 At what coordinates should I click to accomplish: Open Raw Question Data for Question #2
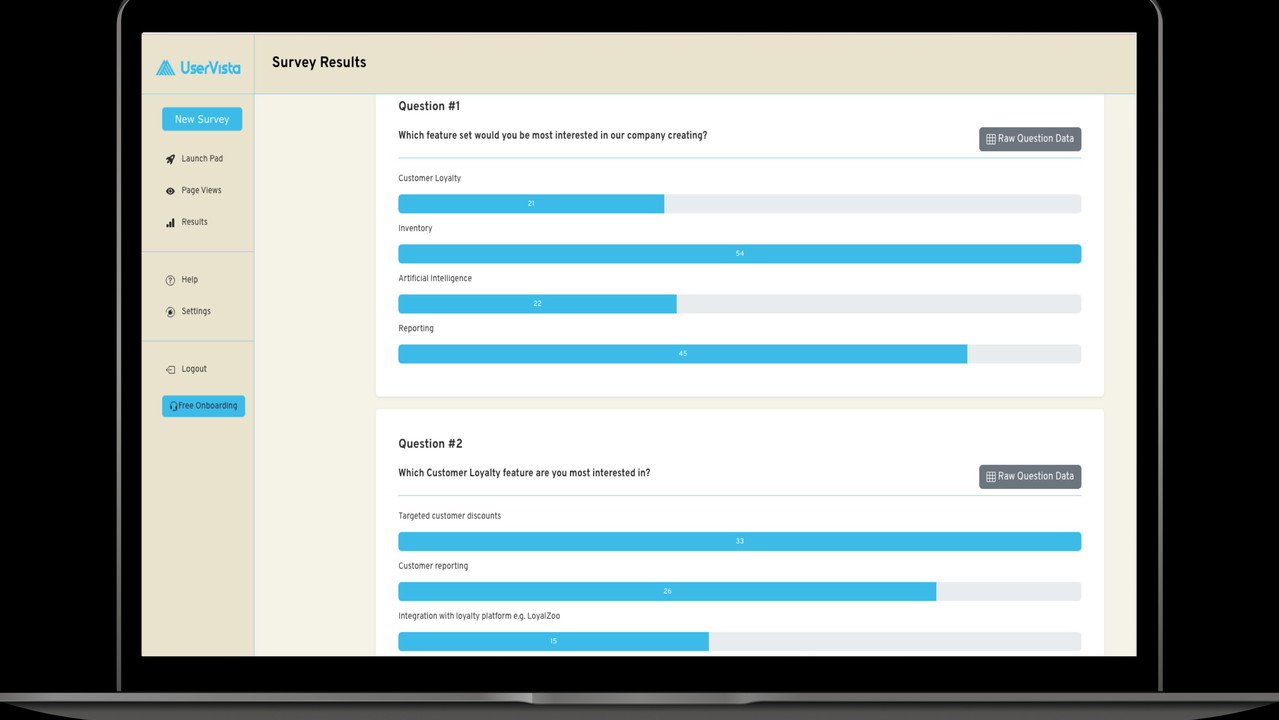point(1030,477)
